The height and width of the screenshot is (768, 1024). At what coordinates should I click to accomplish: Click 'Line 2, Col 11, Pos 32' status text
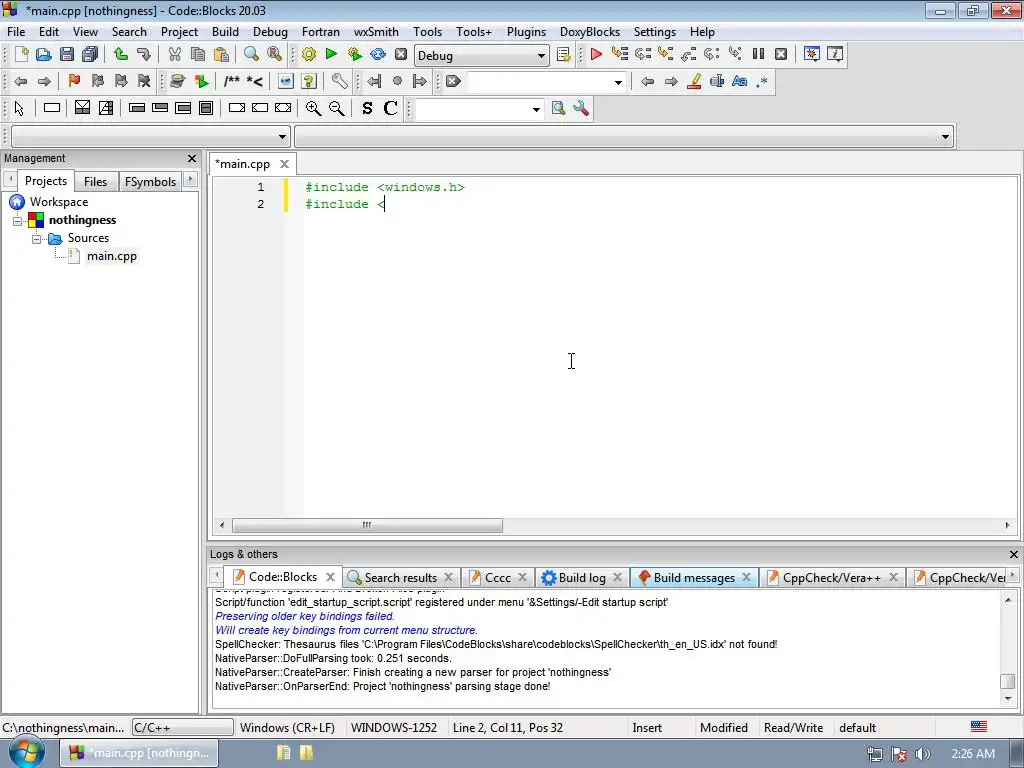point(507,728)
